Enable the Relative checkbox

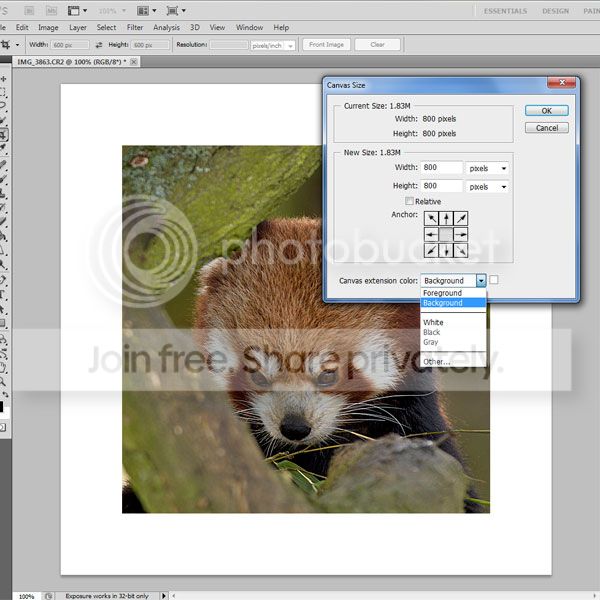pos(410,201)
